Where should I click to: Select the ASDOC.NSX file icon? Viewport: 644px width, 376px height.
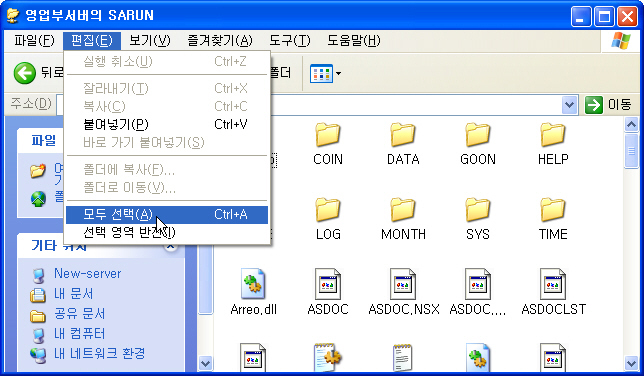coord(402,284)
